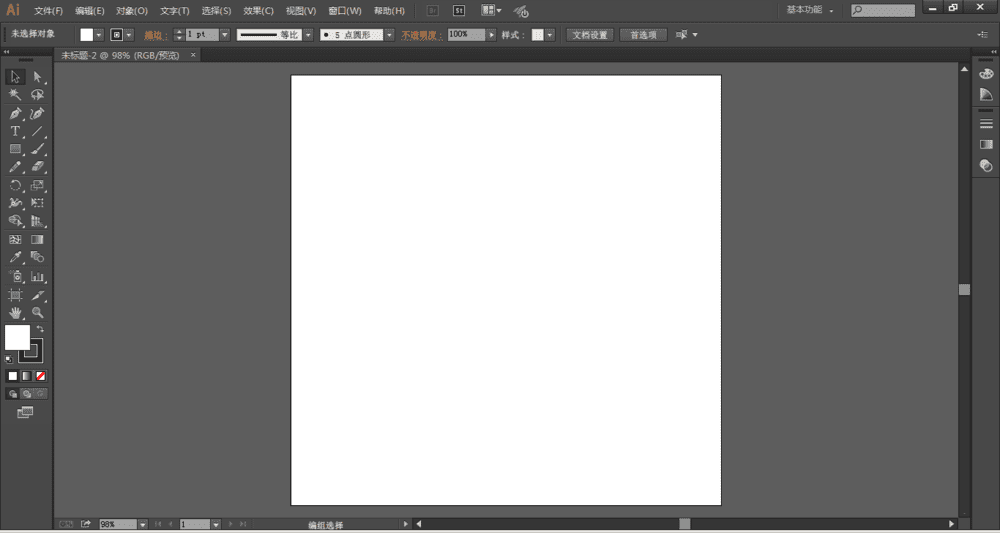Open zoom level dropdown next to 98%
The height and width of the screenshot is (533, 1000).
coord(142,524)
